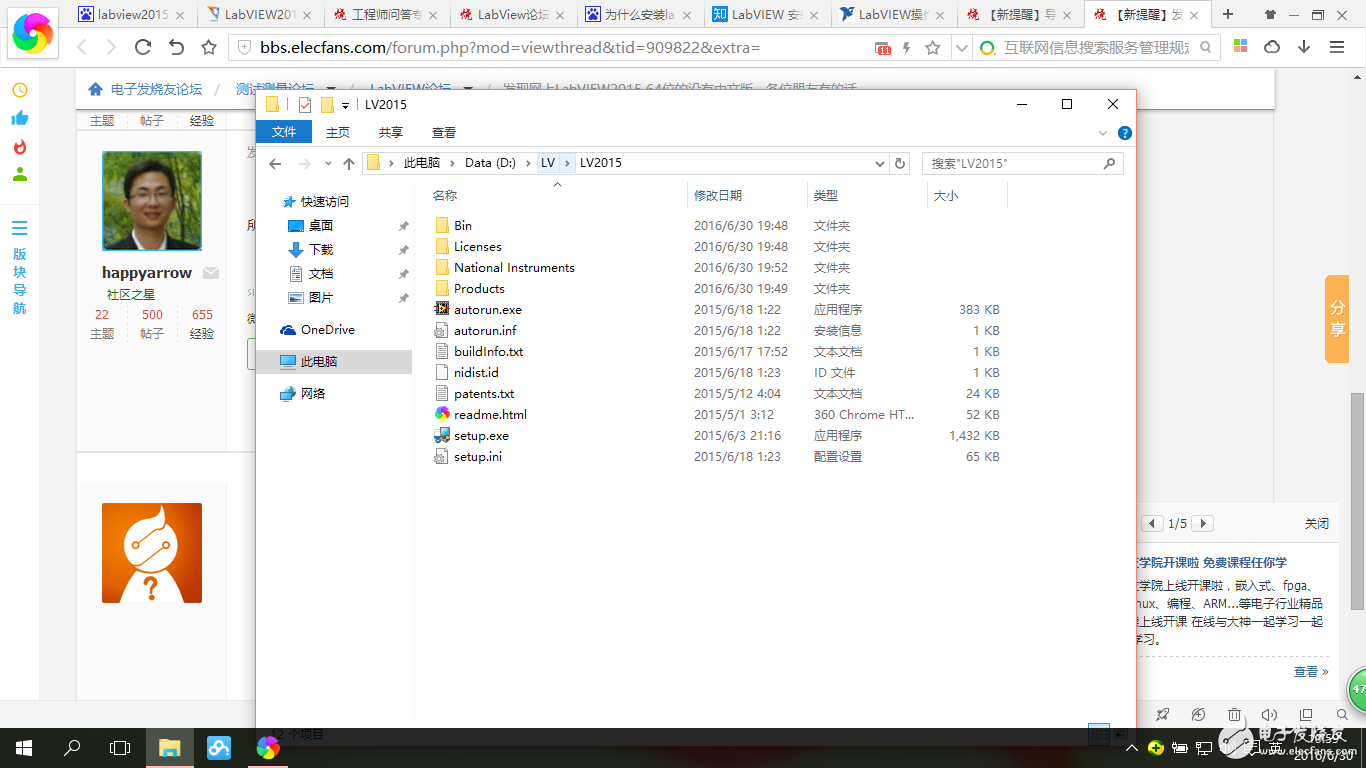
Task: Click the green user sidebar icon
Action: (19, 174)
